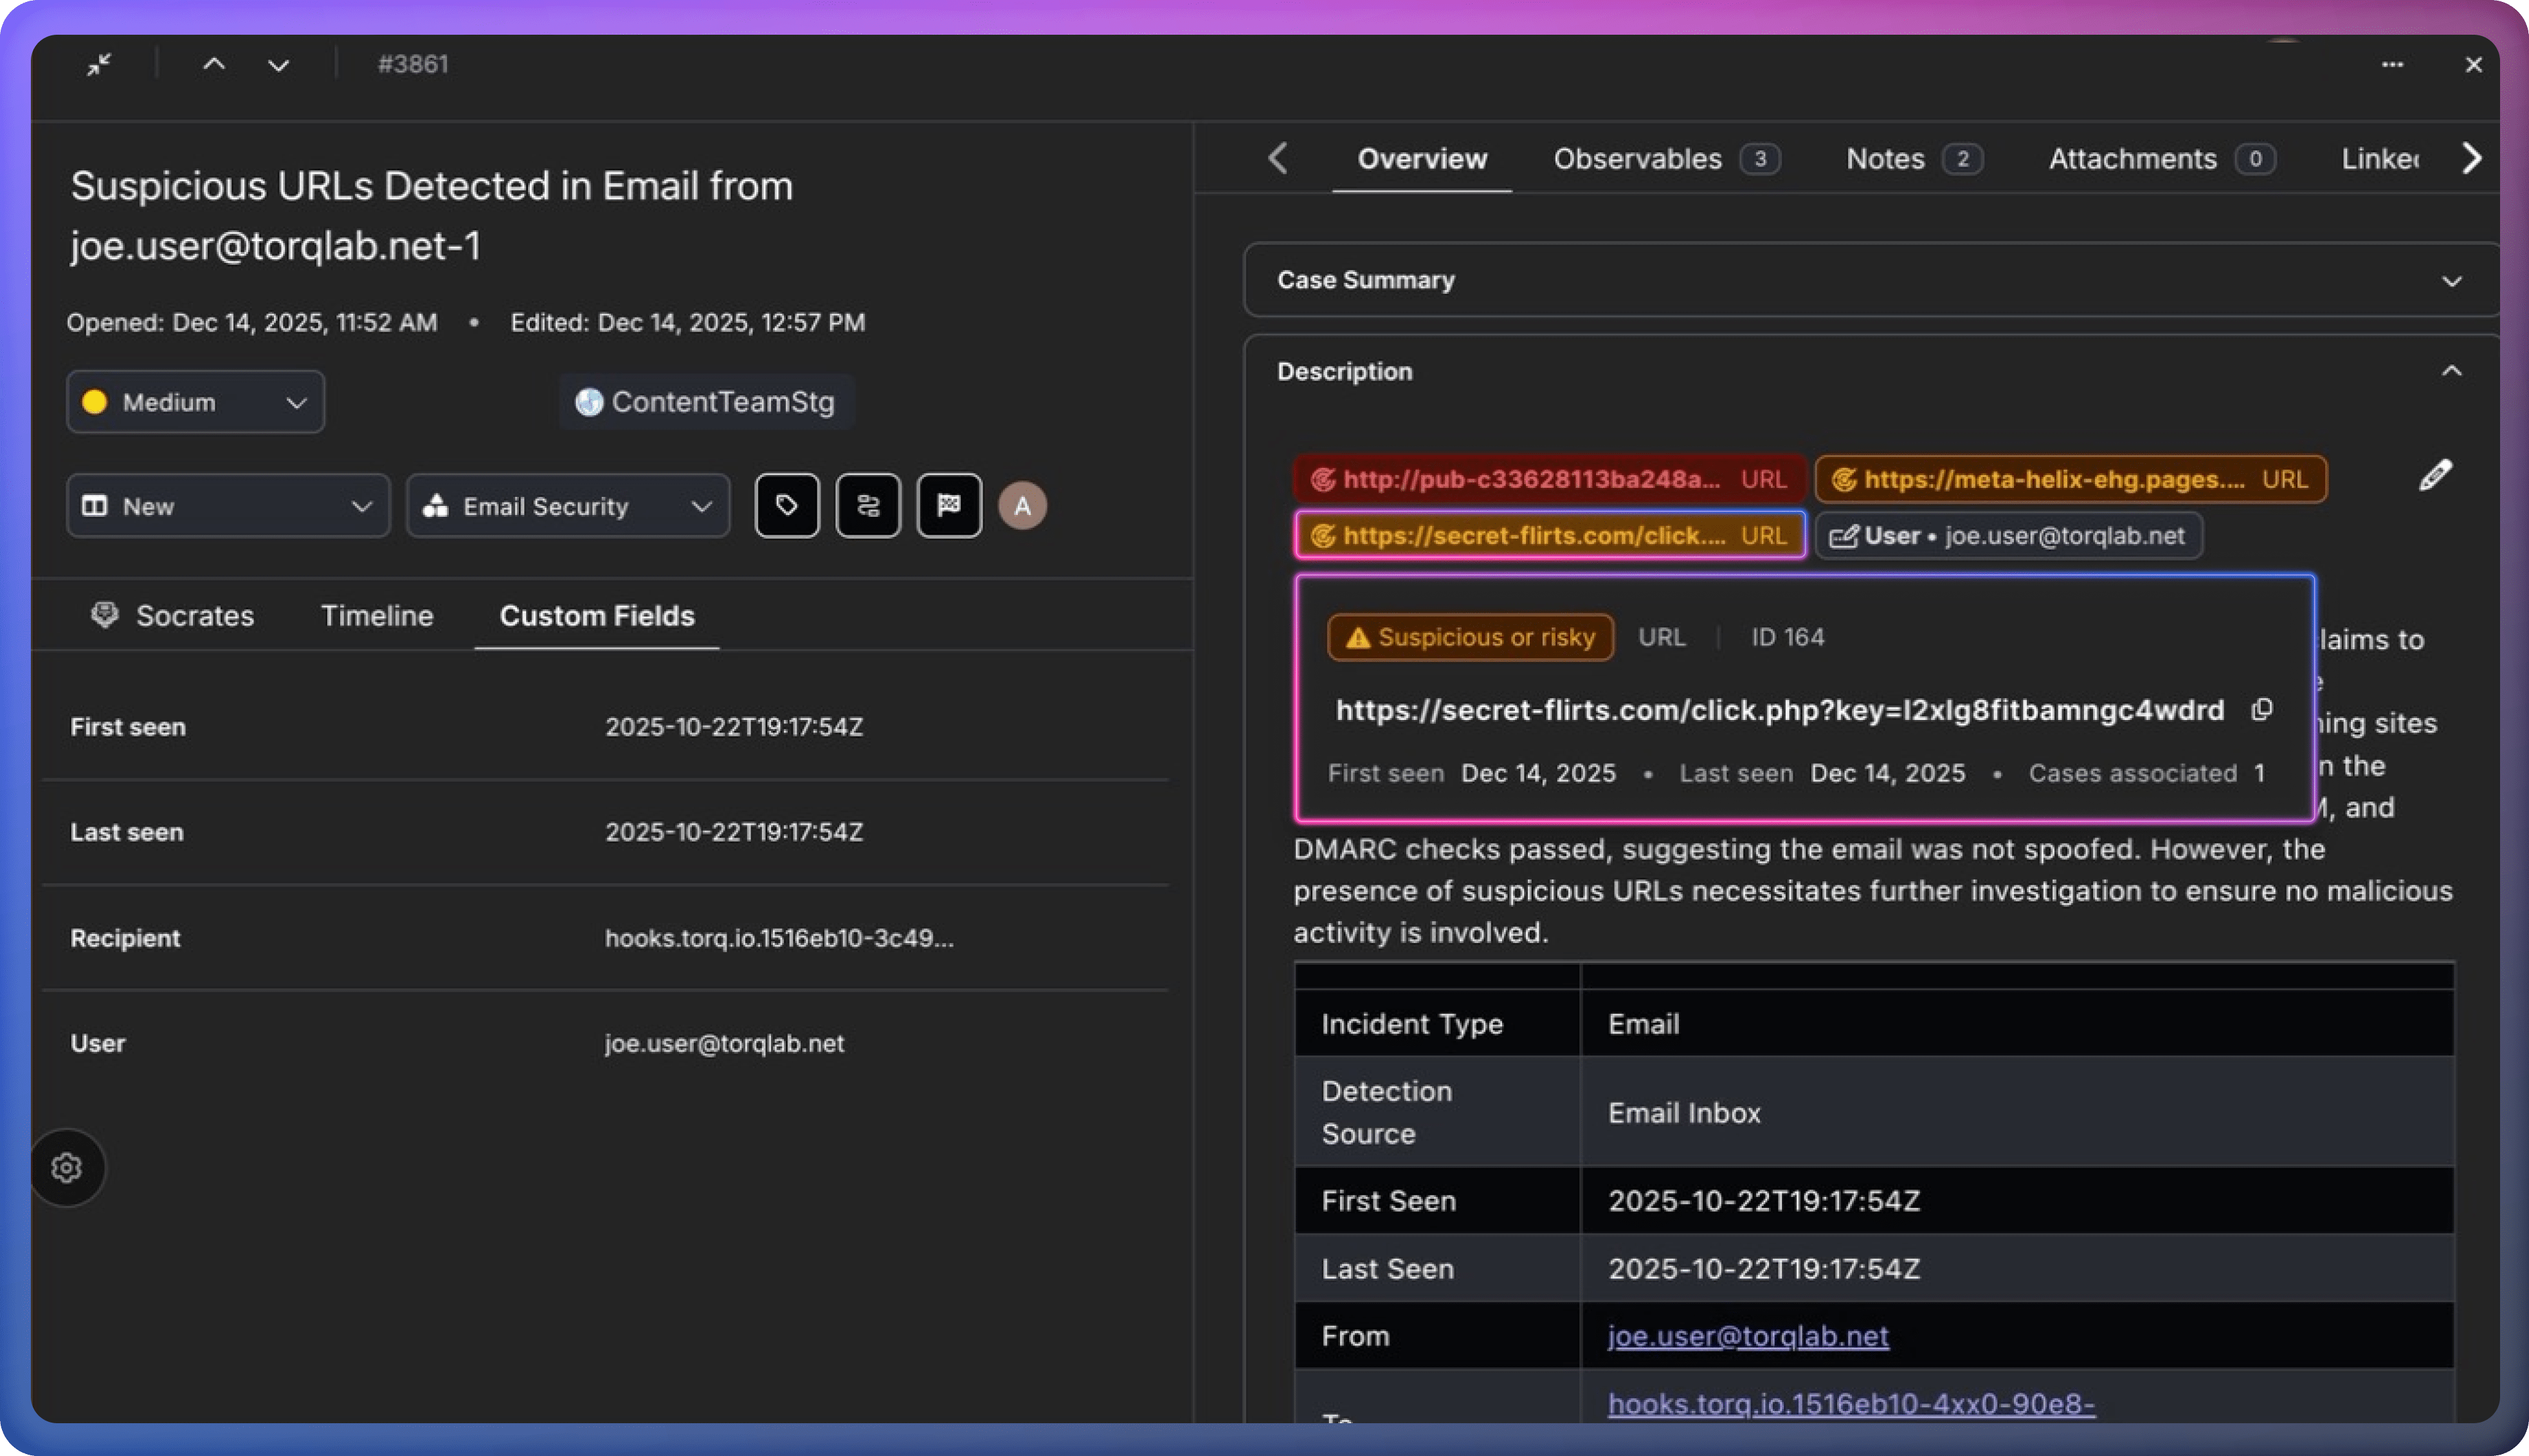Viewport: 2529px width, 1456px height.
Task: Edit description with pencil icon
Action: coord(2435,476)
